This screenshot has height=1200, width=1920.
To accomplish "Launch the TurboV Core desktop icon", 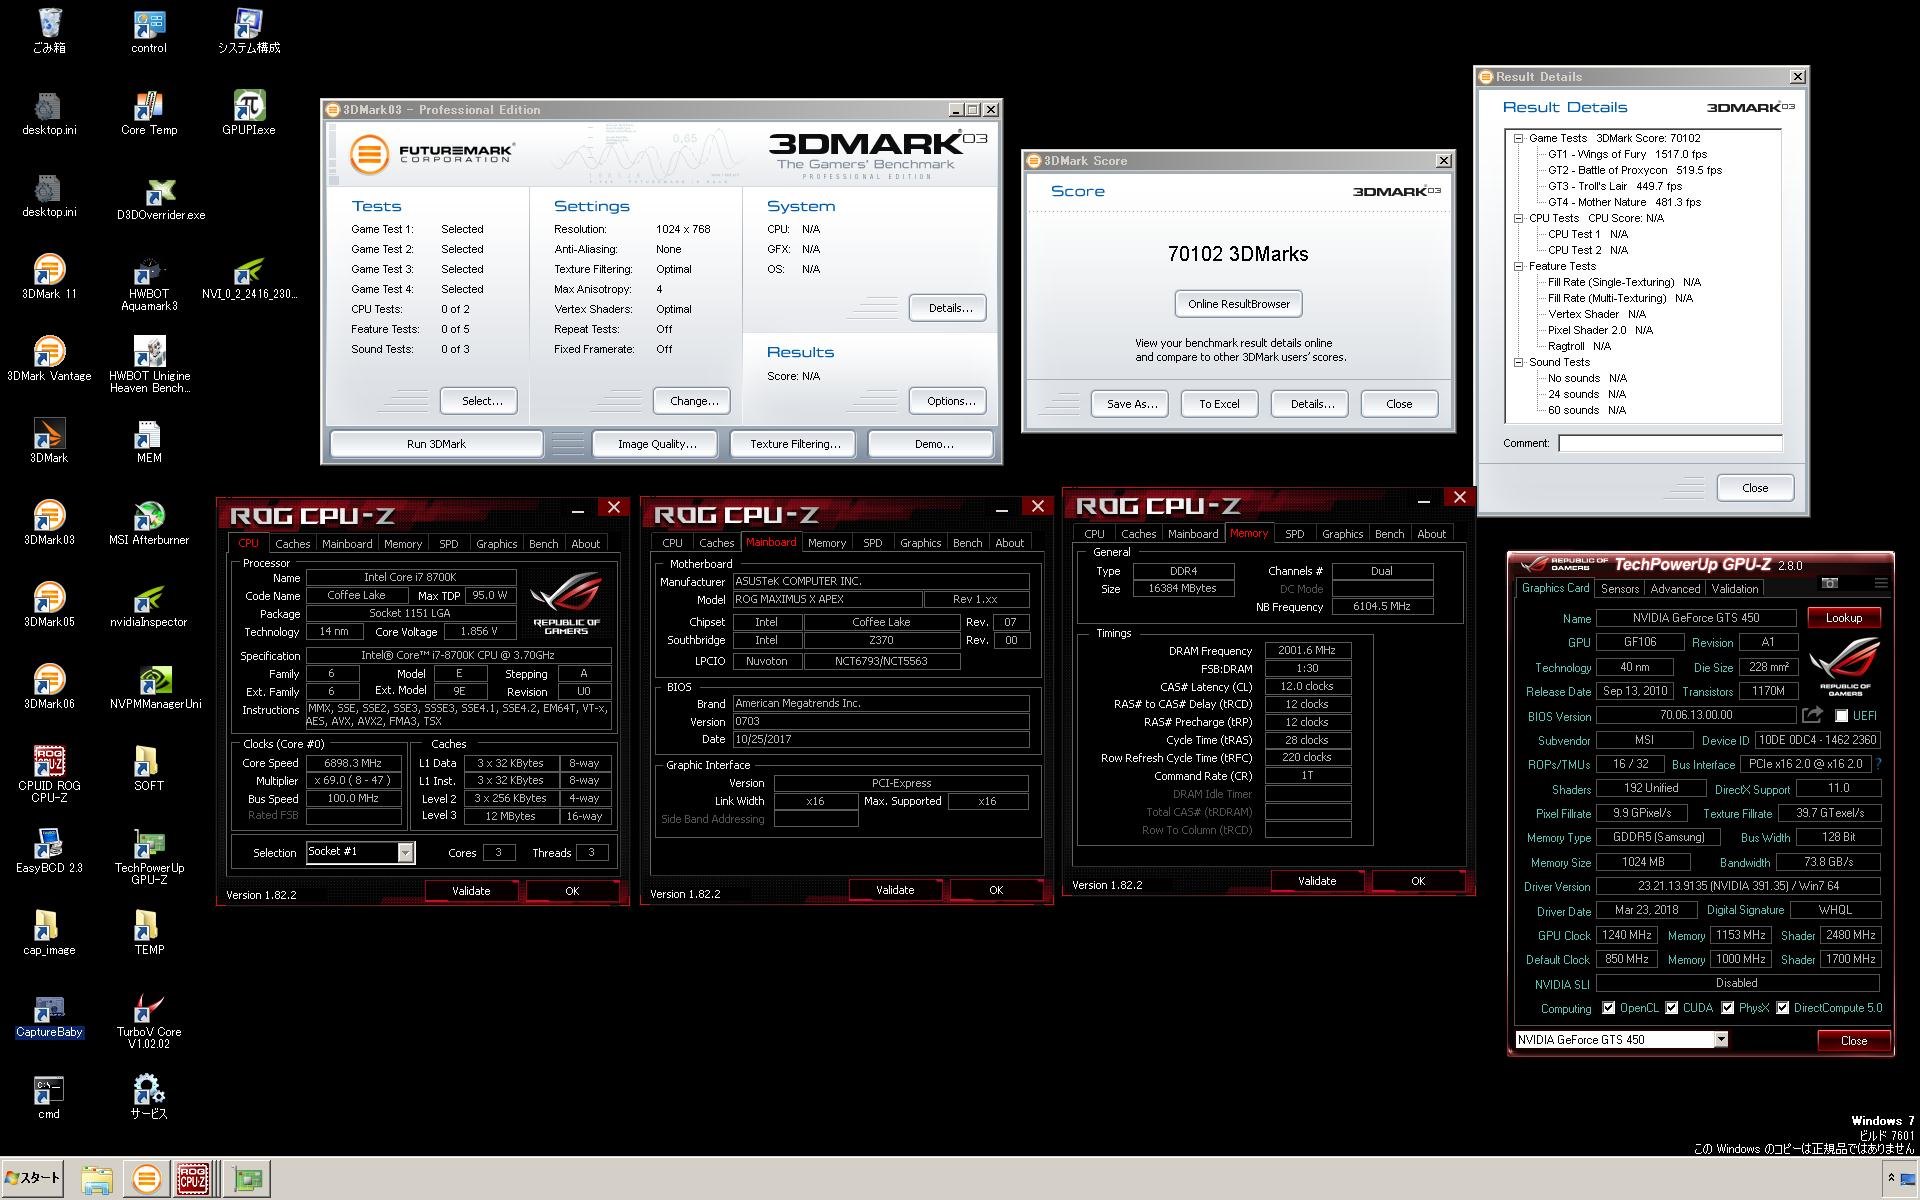I will (x=148, y=1021).
